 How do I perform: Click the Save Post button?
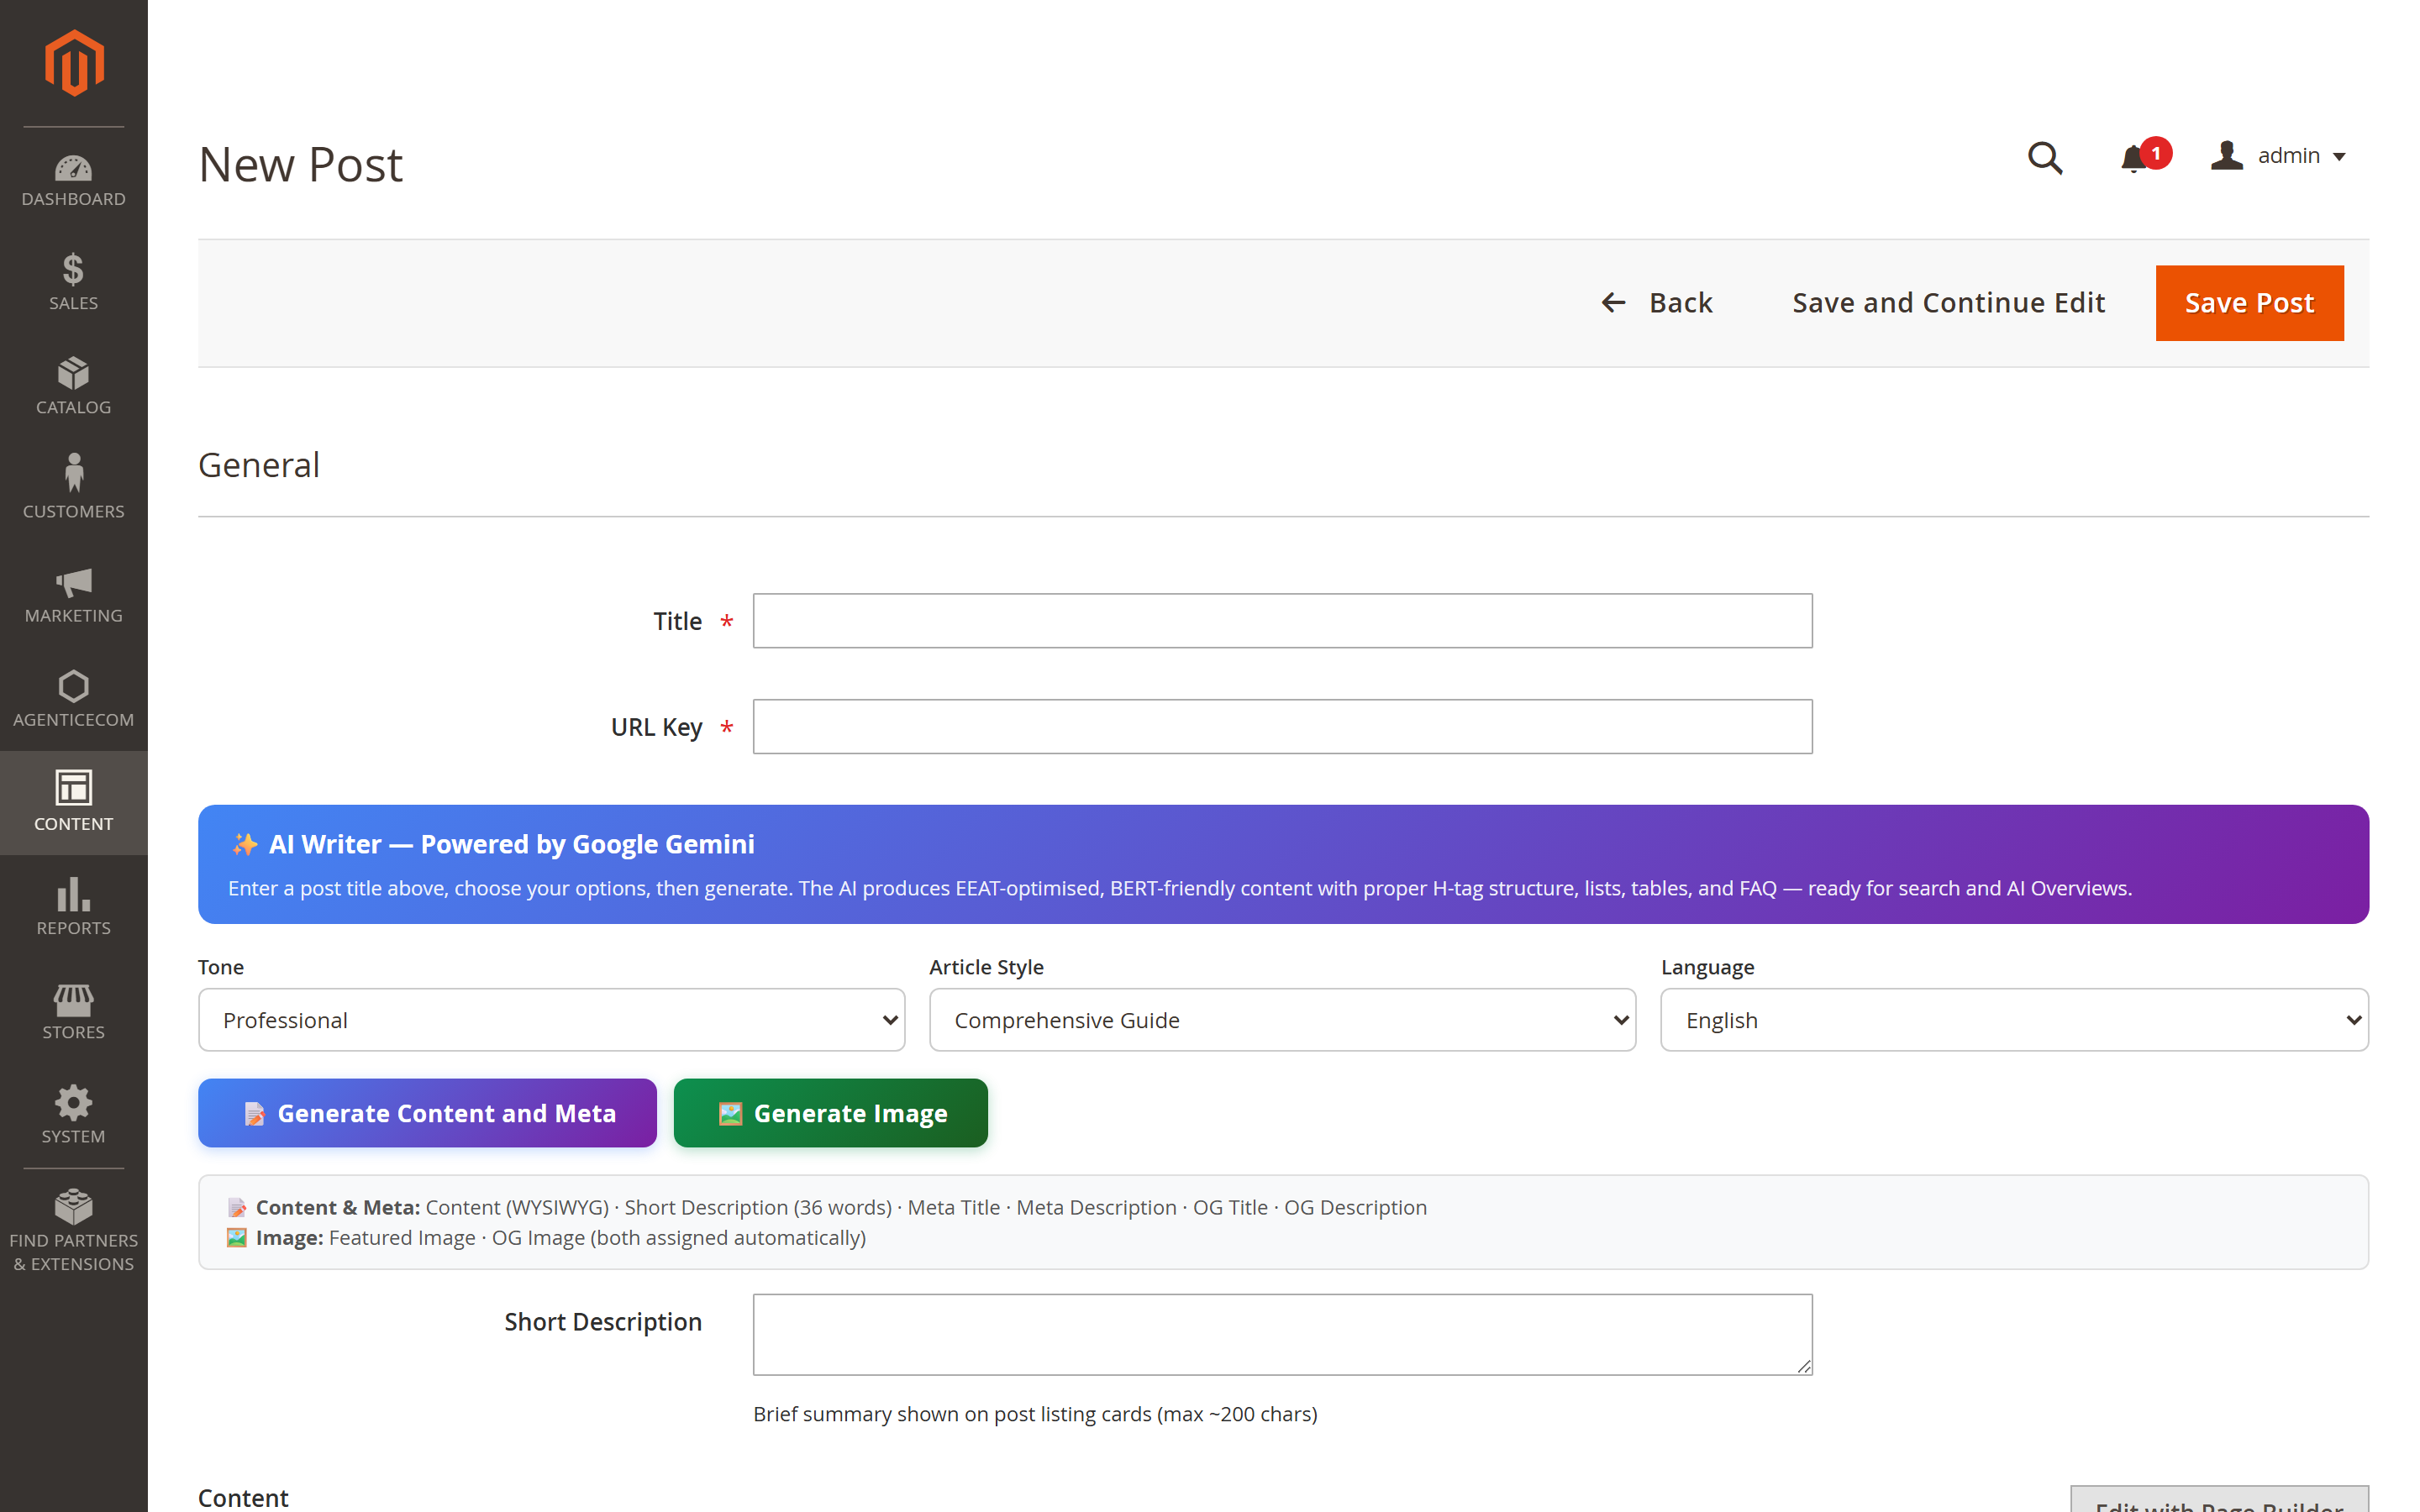point(2249,303)
